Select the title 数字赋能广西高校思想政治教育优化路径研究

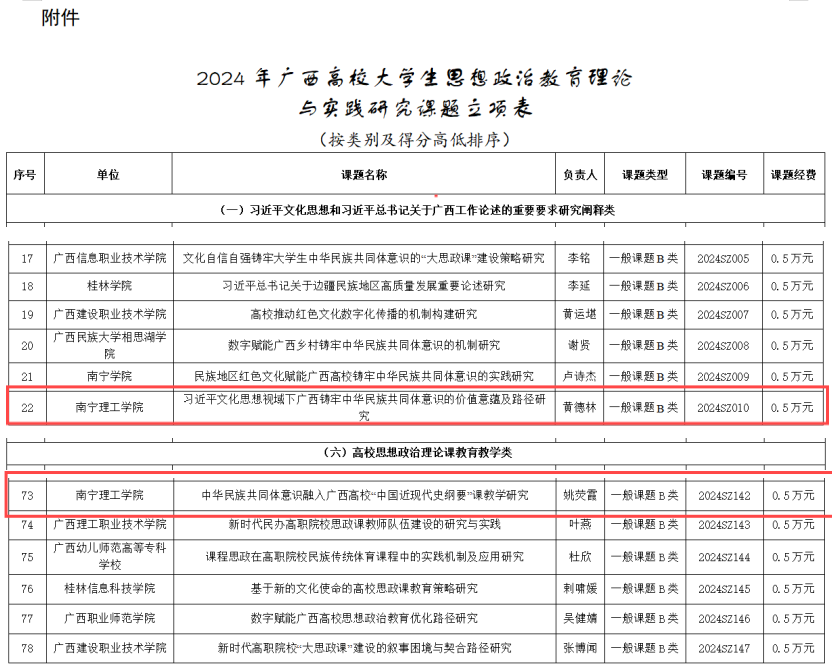(363, 618)
